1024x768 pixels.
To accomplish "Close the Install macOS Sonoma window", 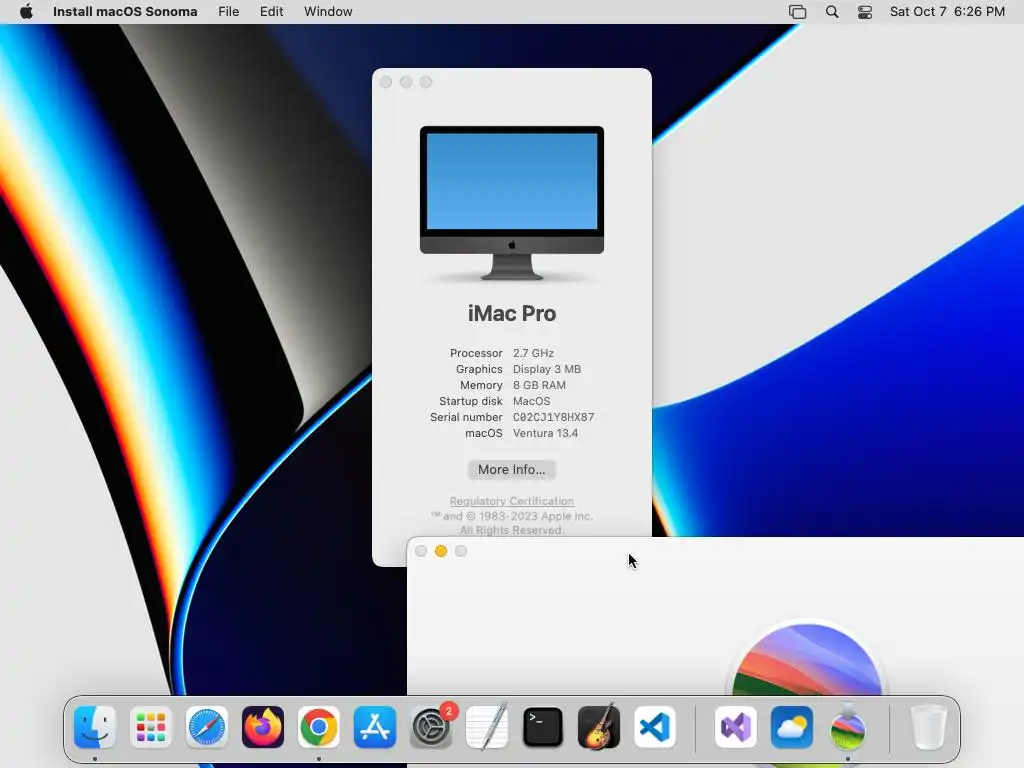I will pos(421,551).
